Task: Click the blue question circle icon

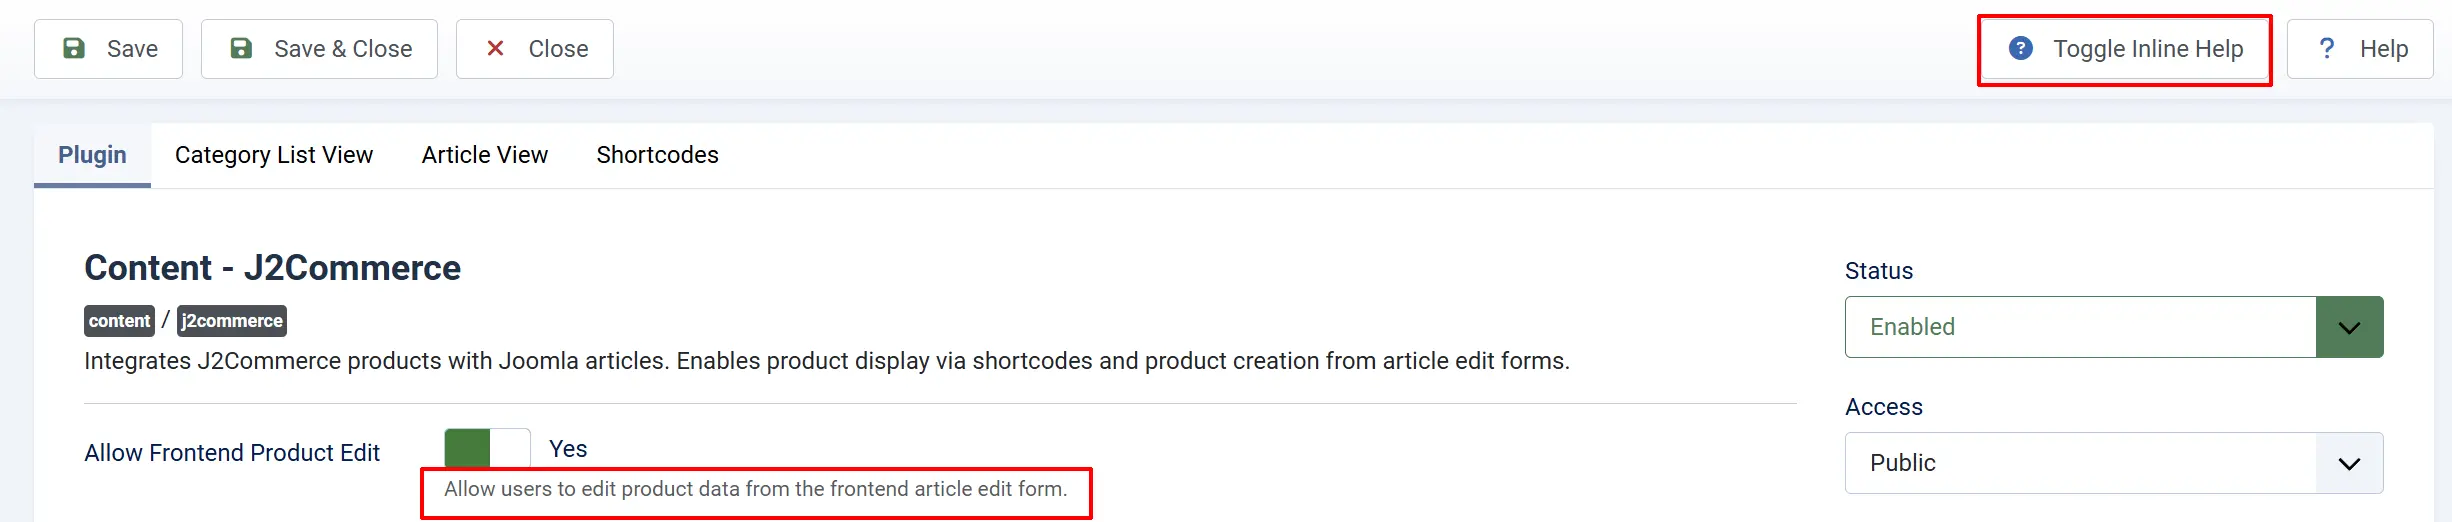Action: [2021, 48]
